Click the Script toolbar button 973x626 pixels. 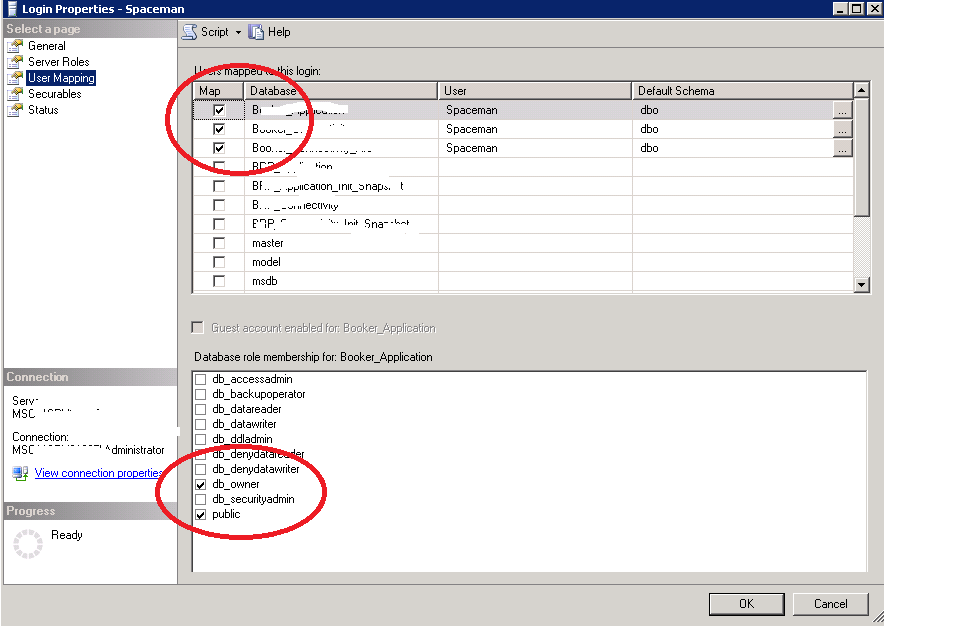205,32
